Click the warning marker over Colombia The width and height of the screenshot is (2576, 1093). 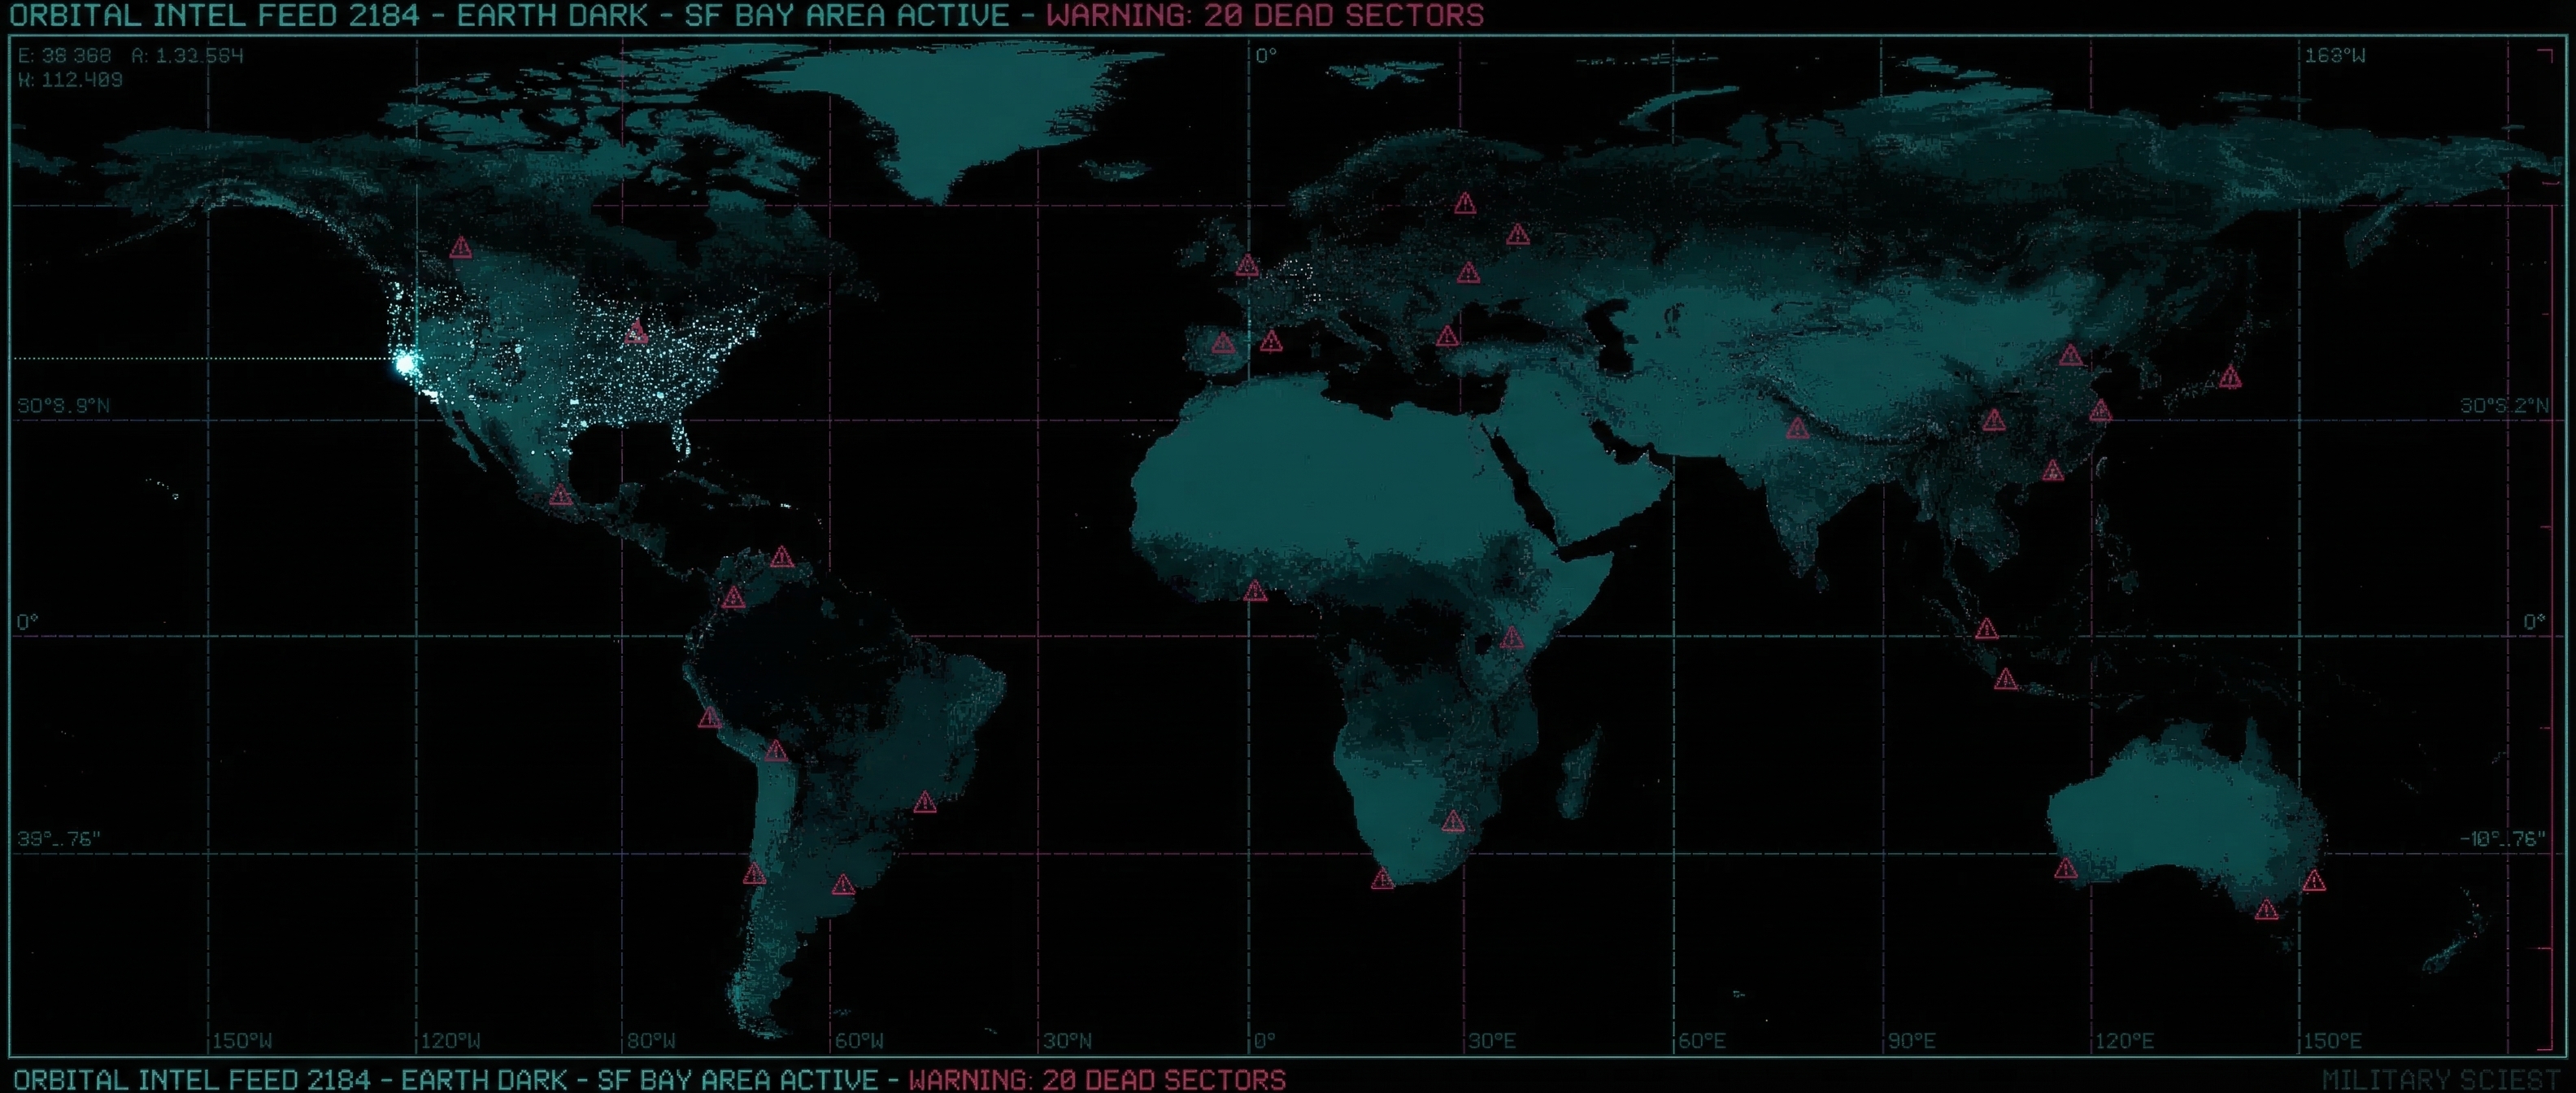pos(733,598)
